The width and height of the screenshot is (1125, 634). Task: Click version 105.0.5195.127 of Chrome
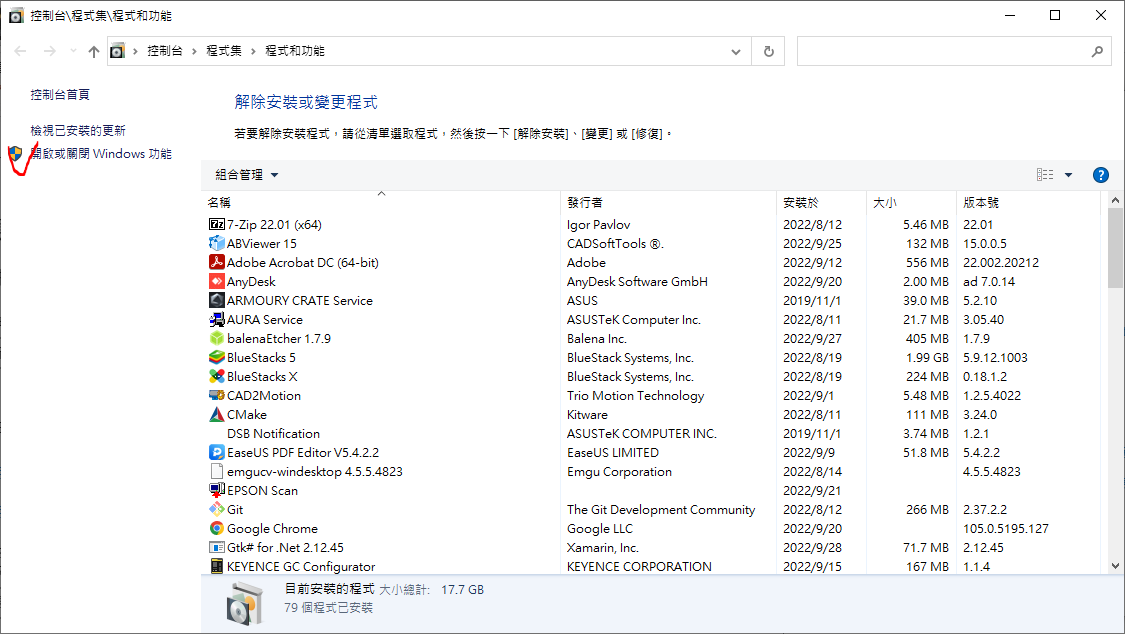[1006, 529]
